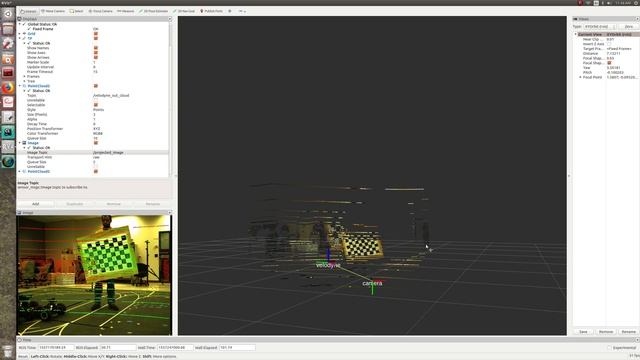Open the system settings wrench launcher icon
640x360 pixels.
(8, 43)
